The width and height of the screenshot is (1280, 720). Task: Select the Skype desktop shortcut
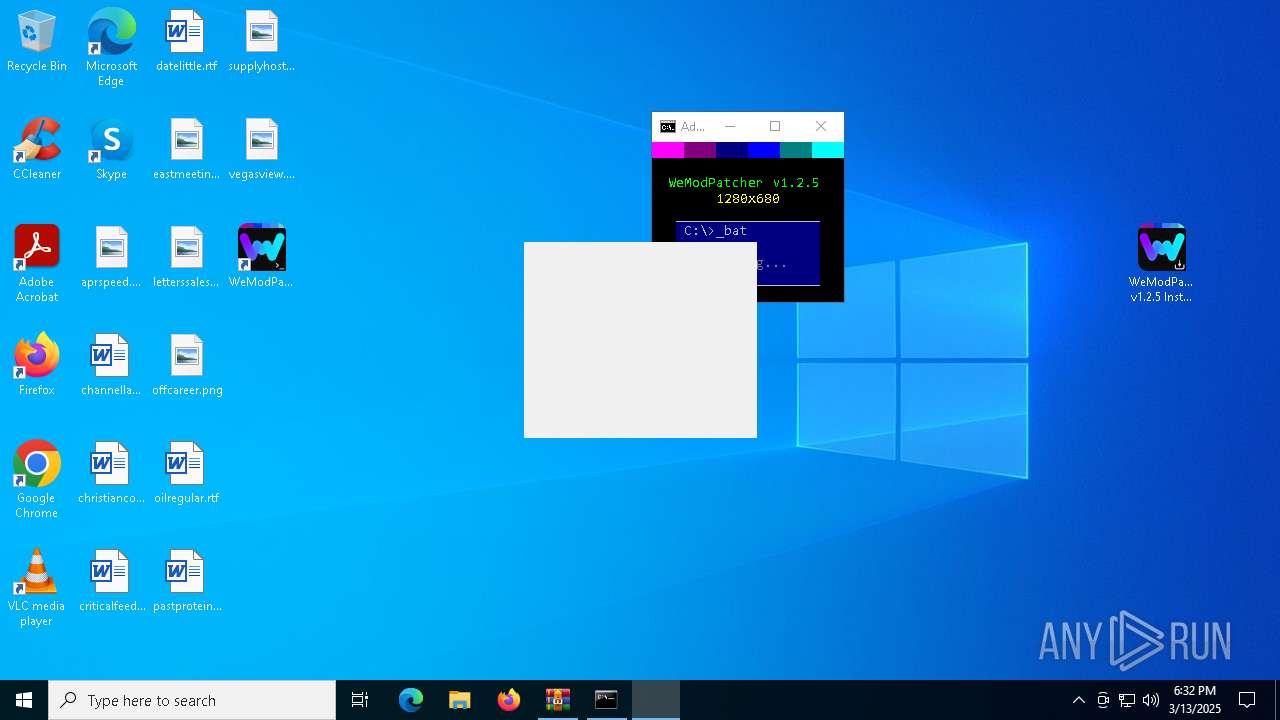point(111,150)
